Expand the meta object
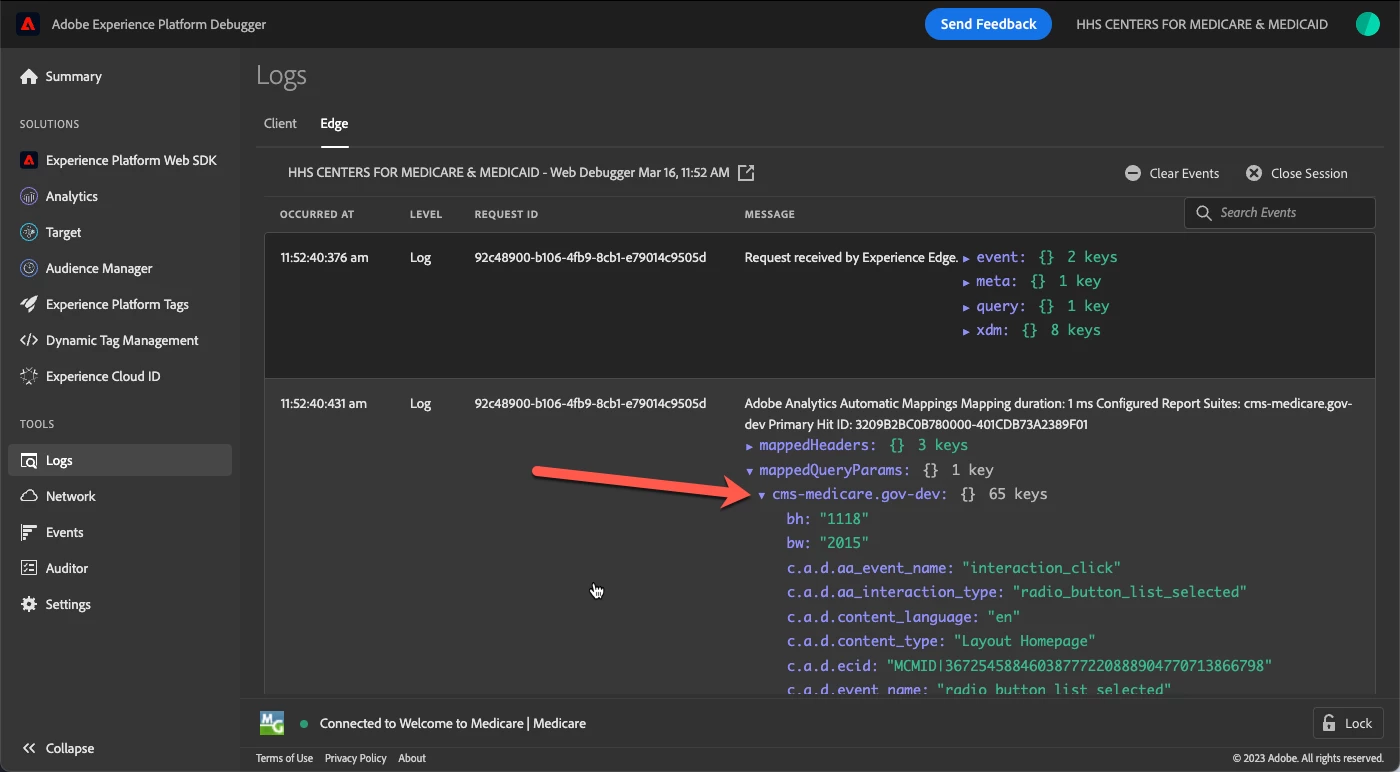The image size is (1400, 772). pyautogui.click(x=966, y=282)
